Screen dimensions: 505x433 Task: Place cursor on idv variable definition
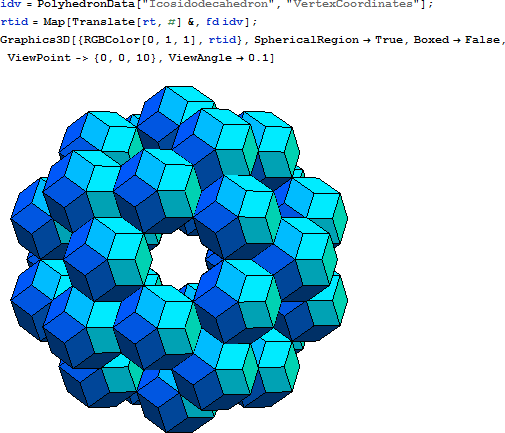pos(11,4)
